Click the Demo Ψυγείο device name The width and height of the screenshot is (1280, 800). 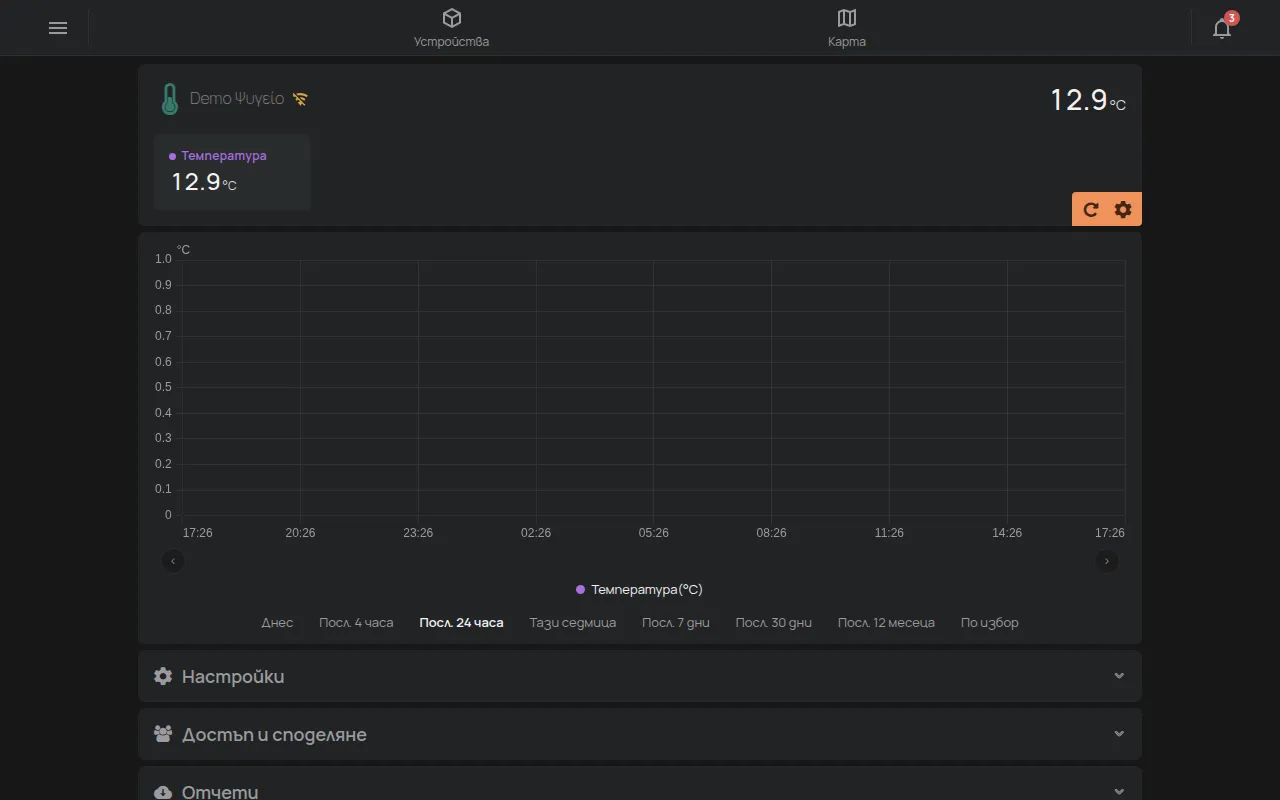pyautogui.click(x=237, y=99)
